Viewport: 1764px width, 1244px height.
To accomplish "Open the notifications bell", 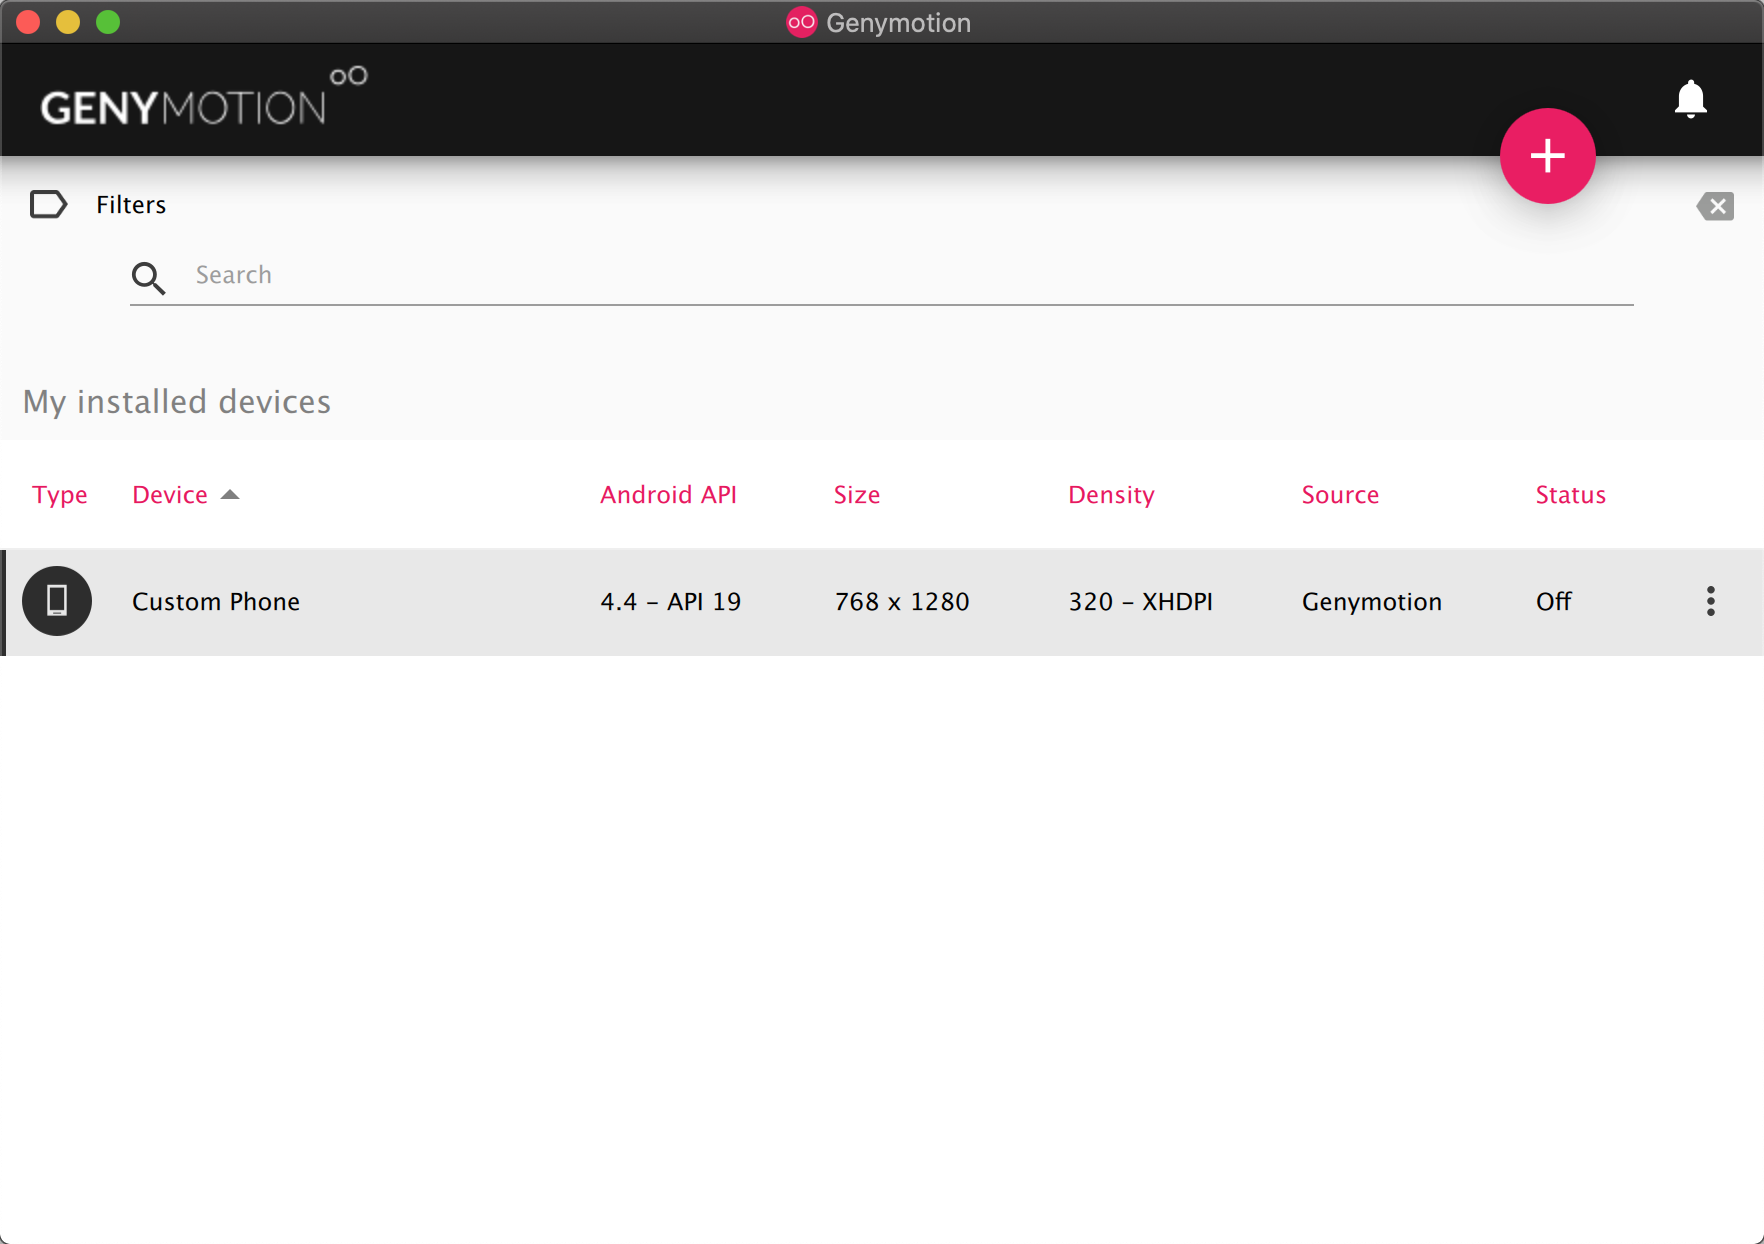I will 1690,98.
